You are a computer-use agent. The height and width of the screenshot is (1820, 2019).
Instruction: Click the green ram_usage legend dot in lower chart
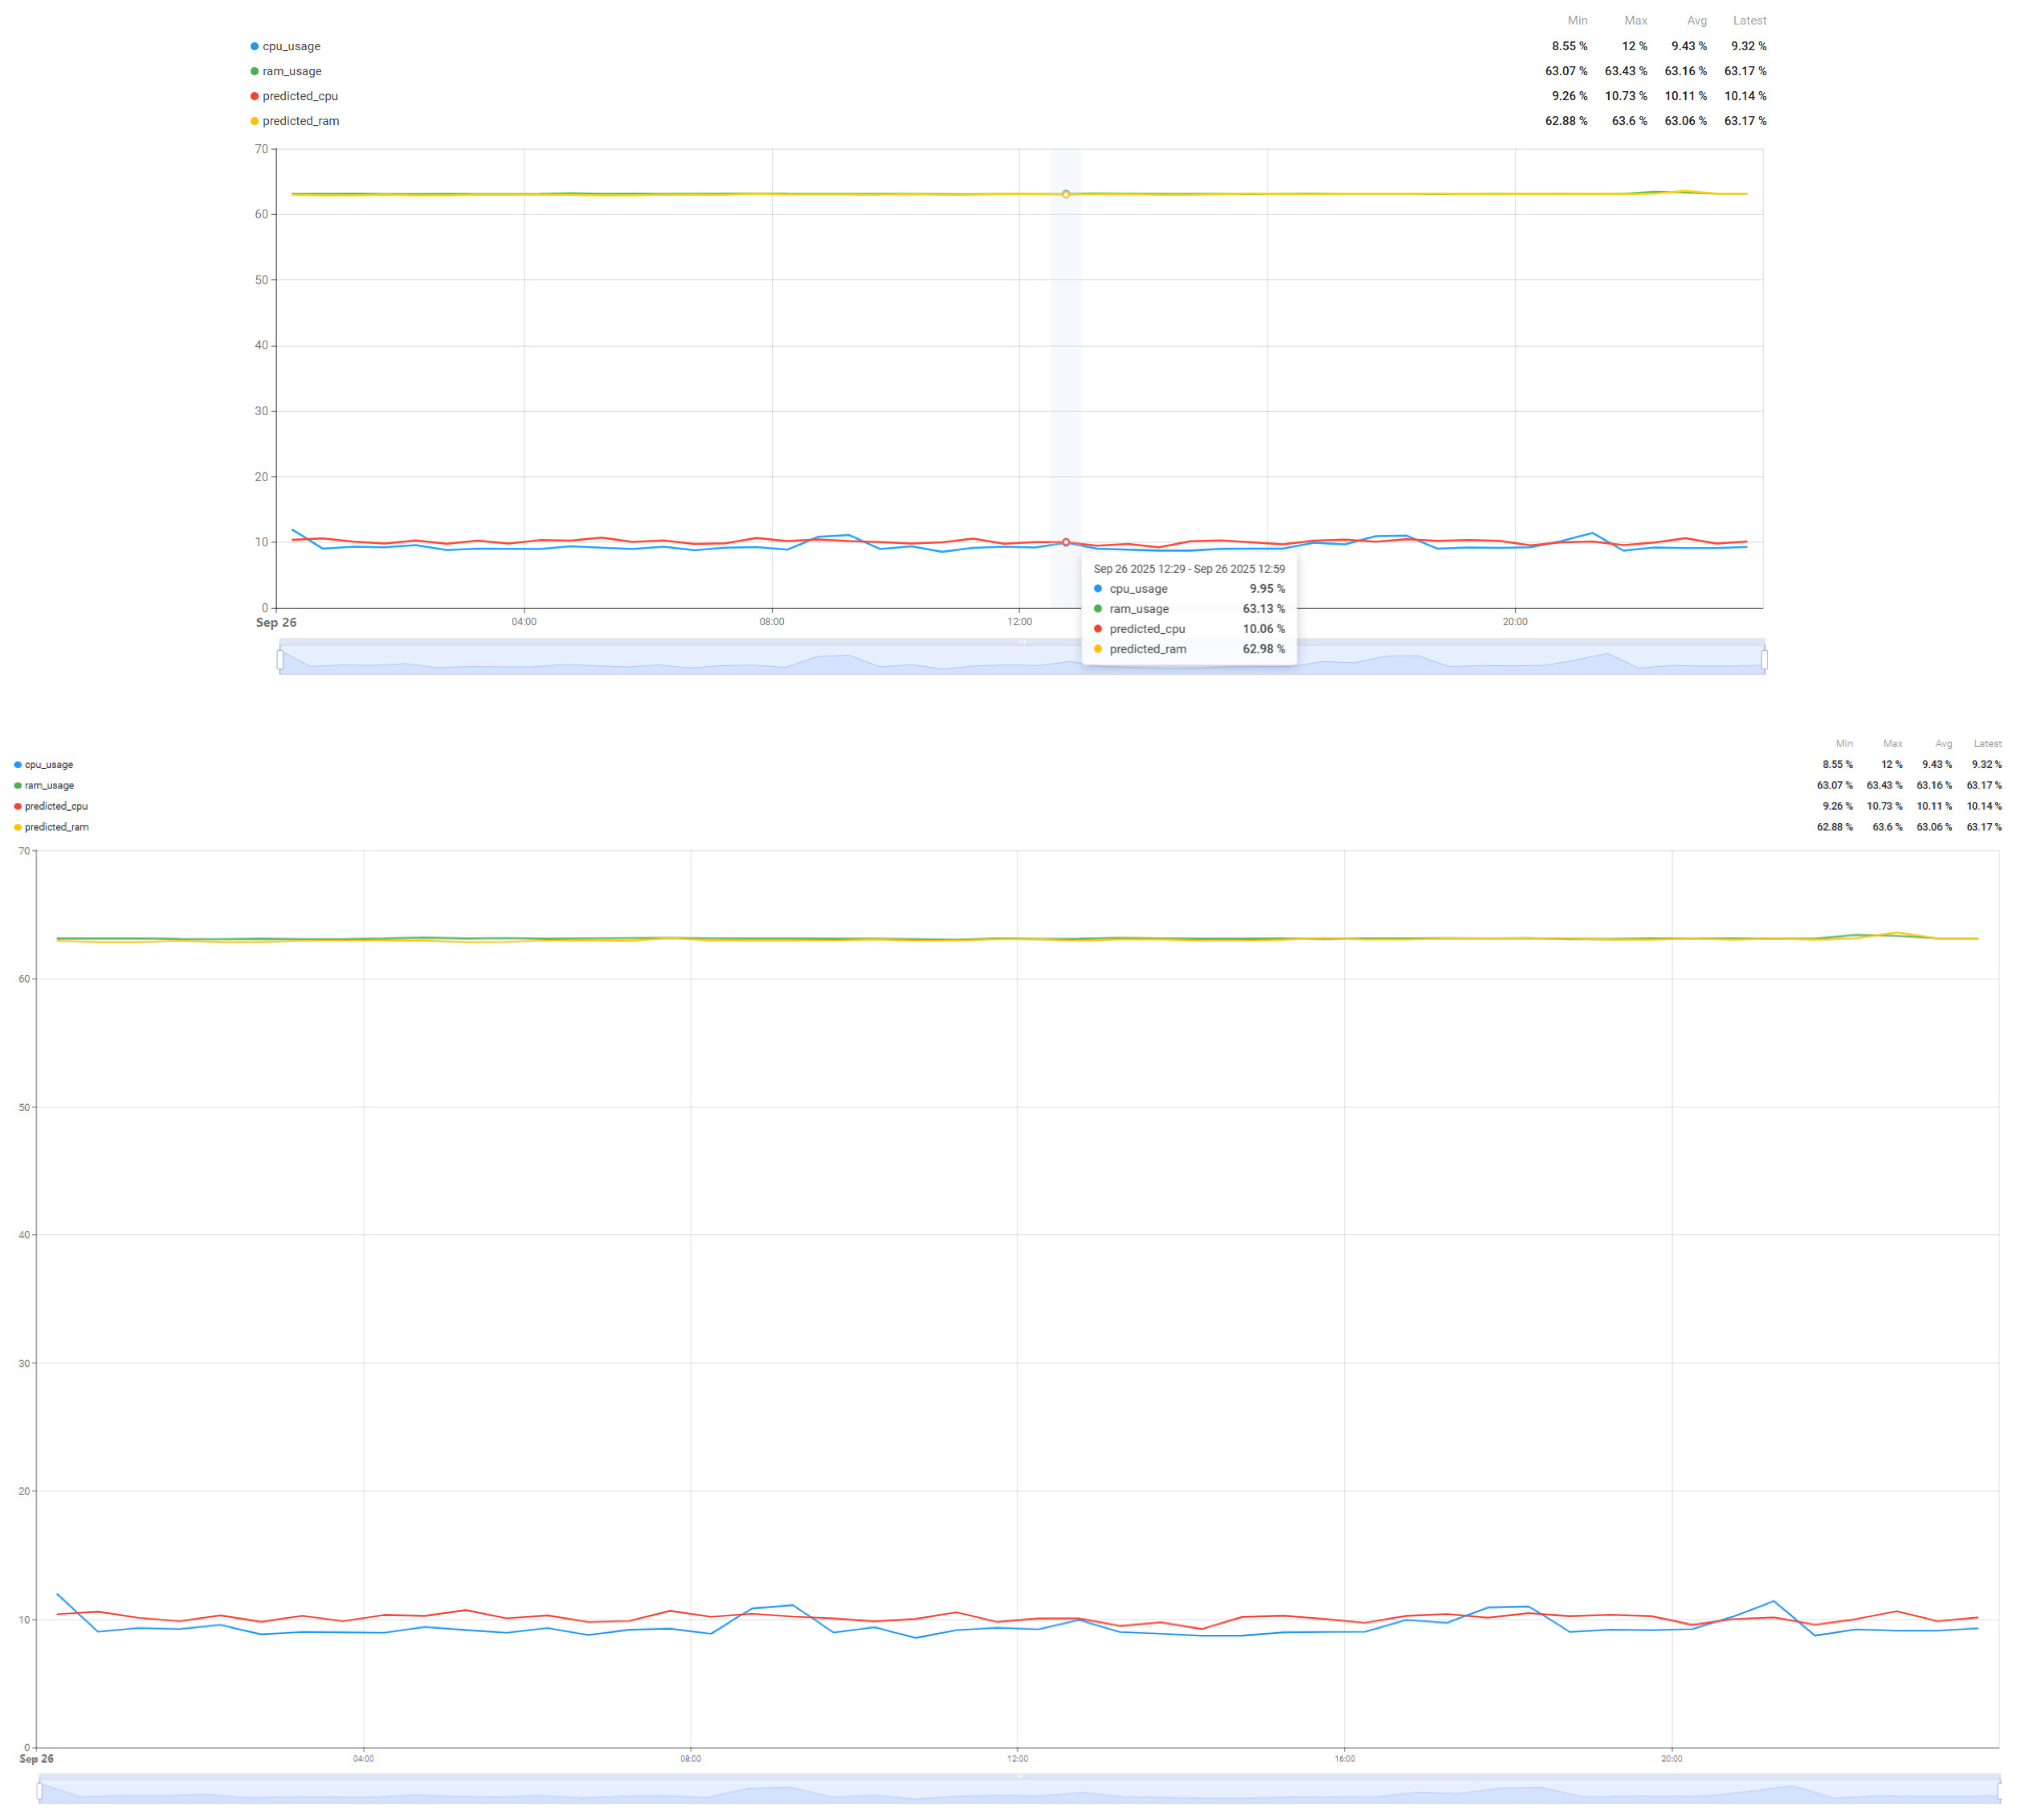18,786
